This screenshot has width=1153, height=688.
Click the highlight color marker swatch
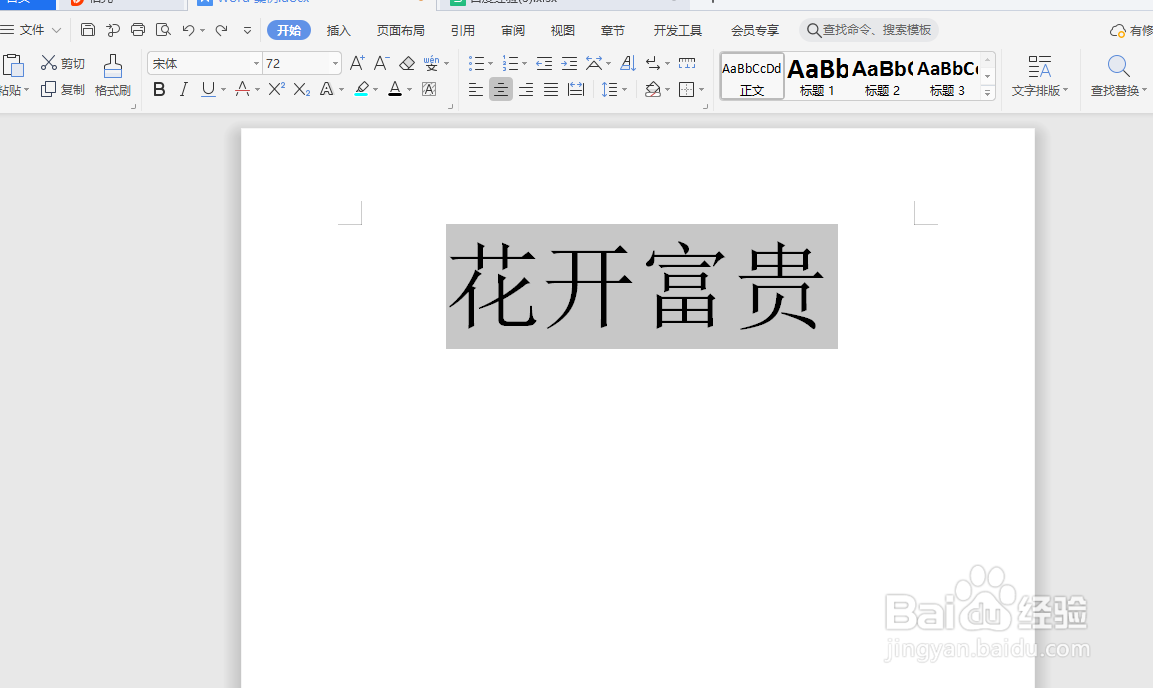[361, 90]
